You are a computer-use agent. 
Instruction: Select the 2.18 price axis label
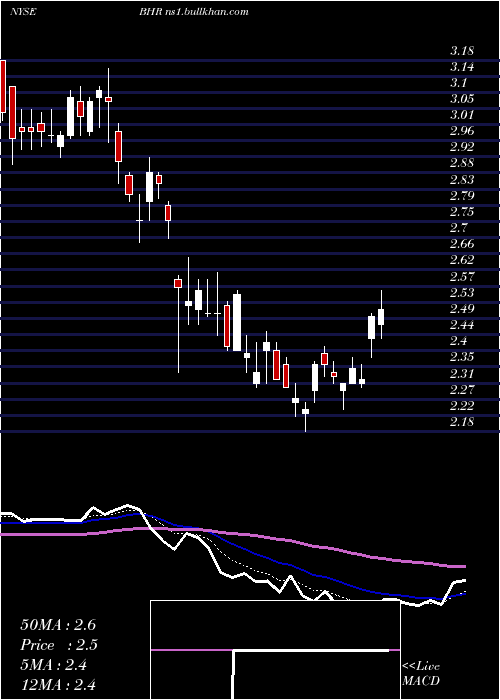462,422
